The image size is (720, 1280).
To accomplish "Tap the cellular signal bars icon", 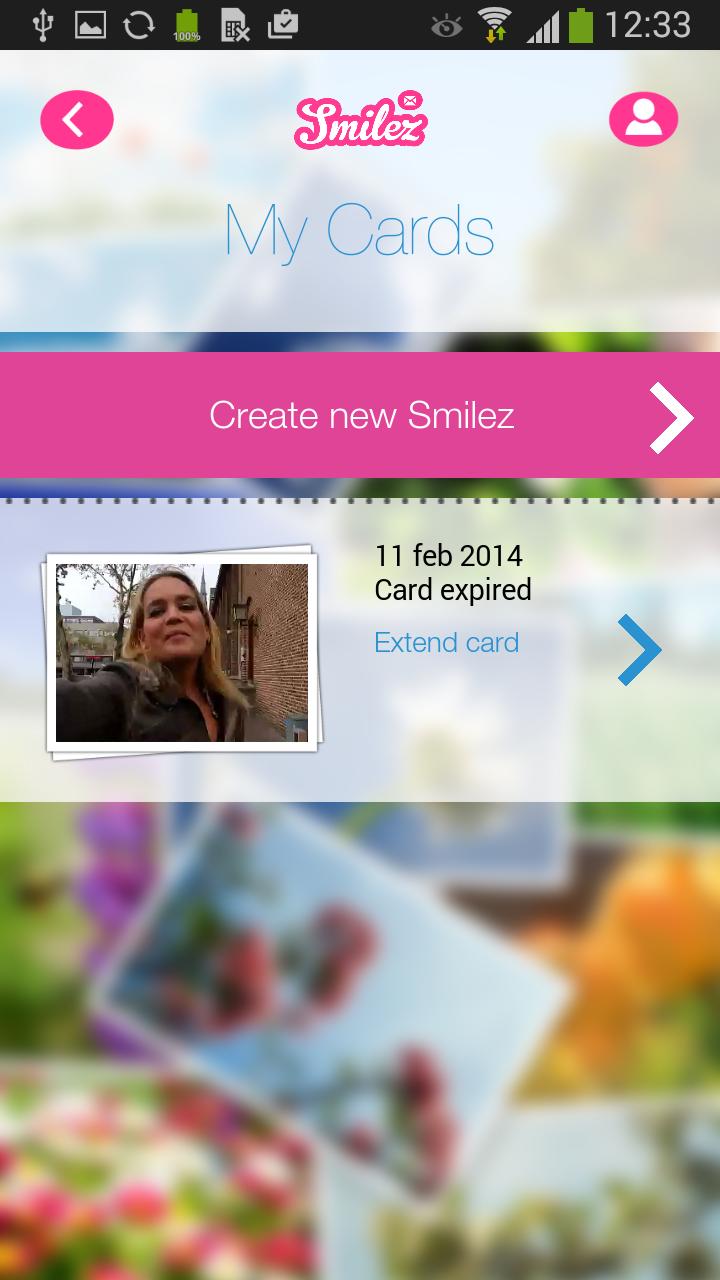I will [543, 26].
